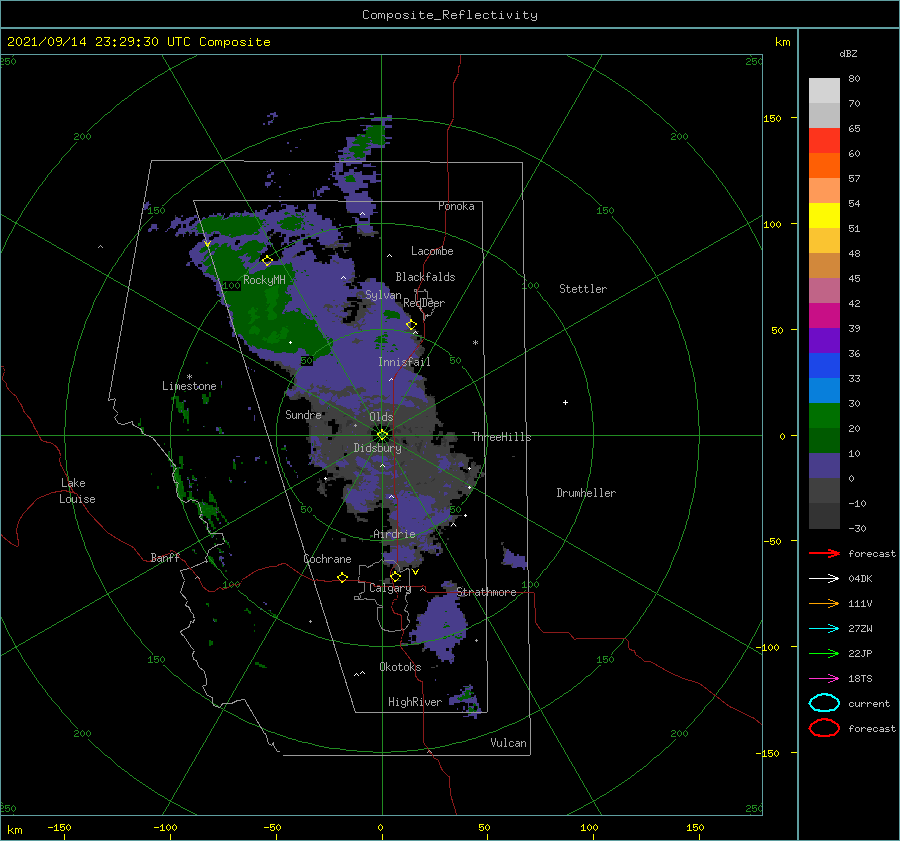Click the radar center diamond below Olds

click(382, 435)
